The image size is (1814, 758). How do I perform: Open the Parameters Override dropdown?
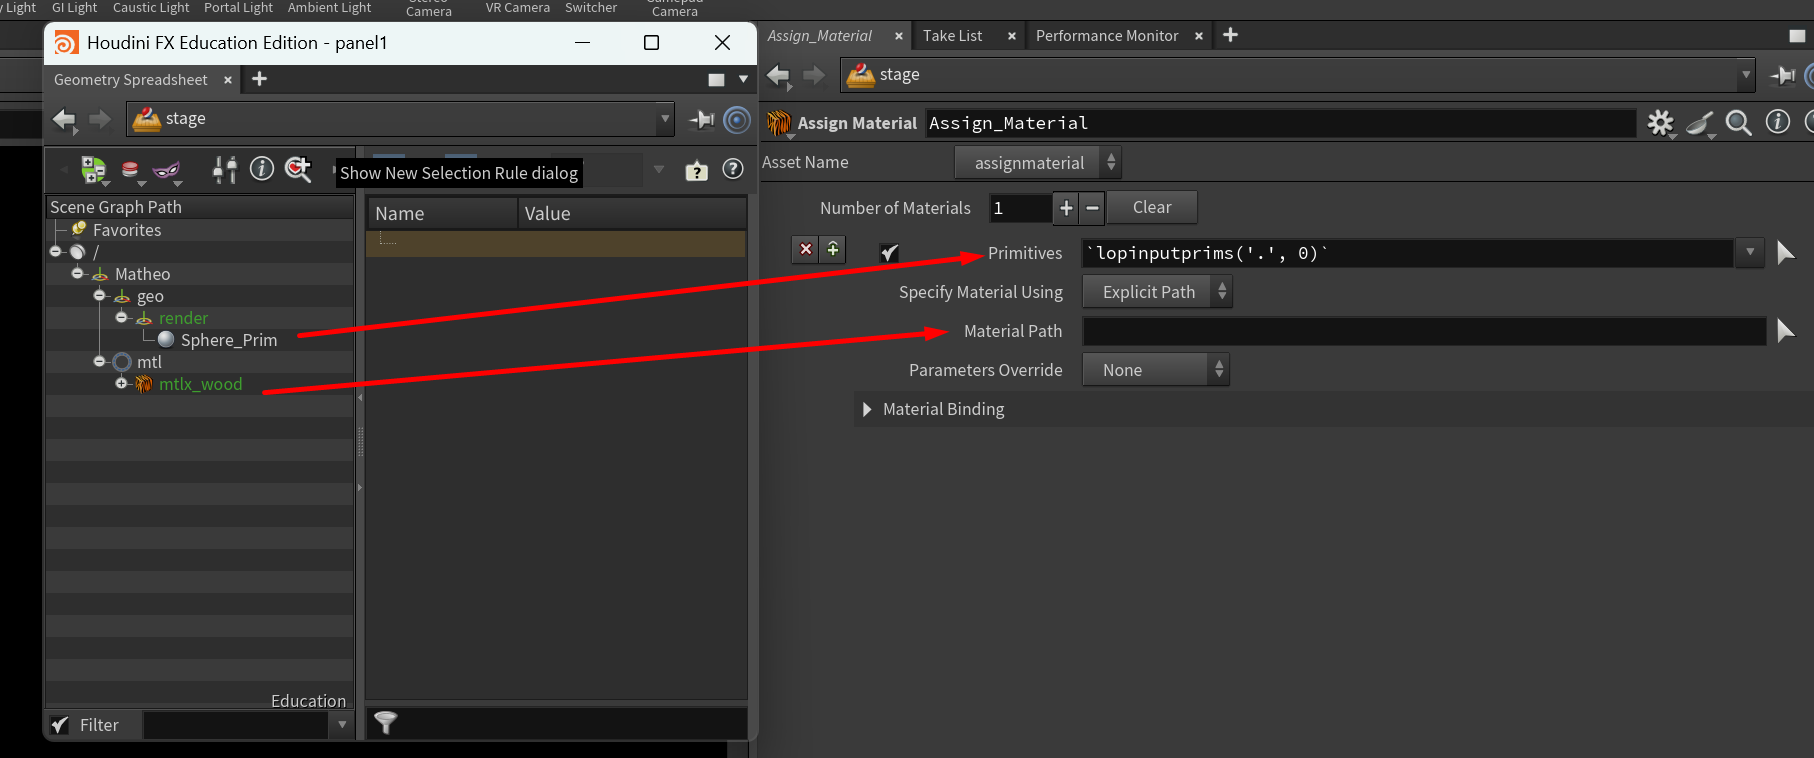point(1155,370)
